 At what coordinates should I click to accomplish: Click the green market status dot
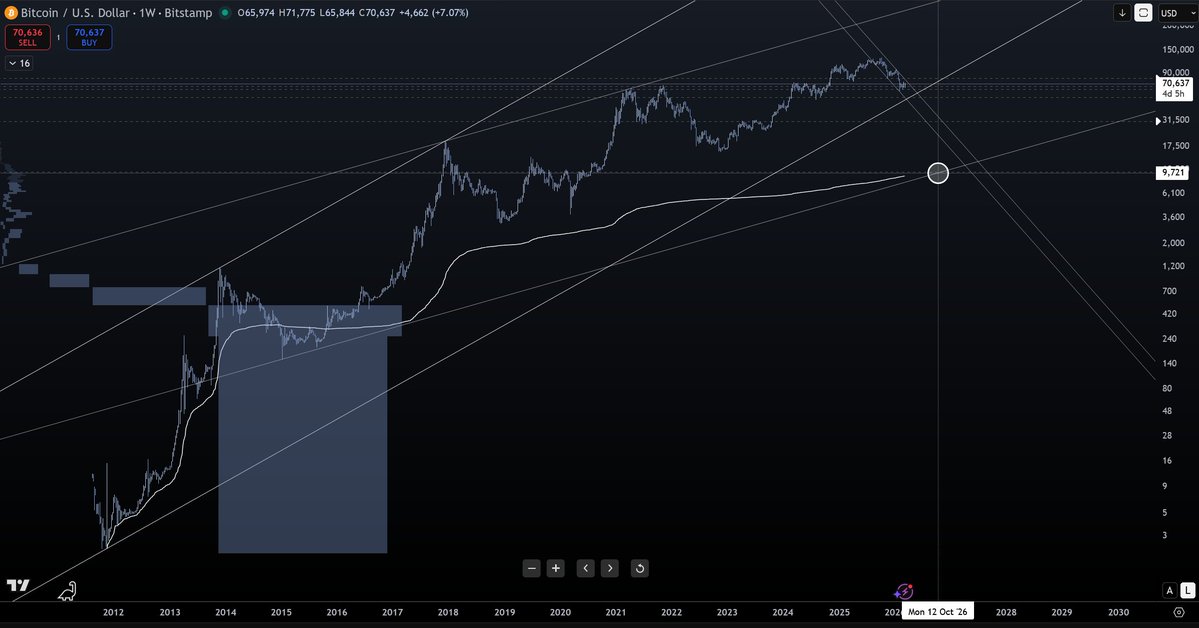225,13
